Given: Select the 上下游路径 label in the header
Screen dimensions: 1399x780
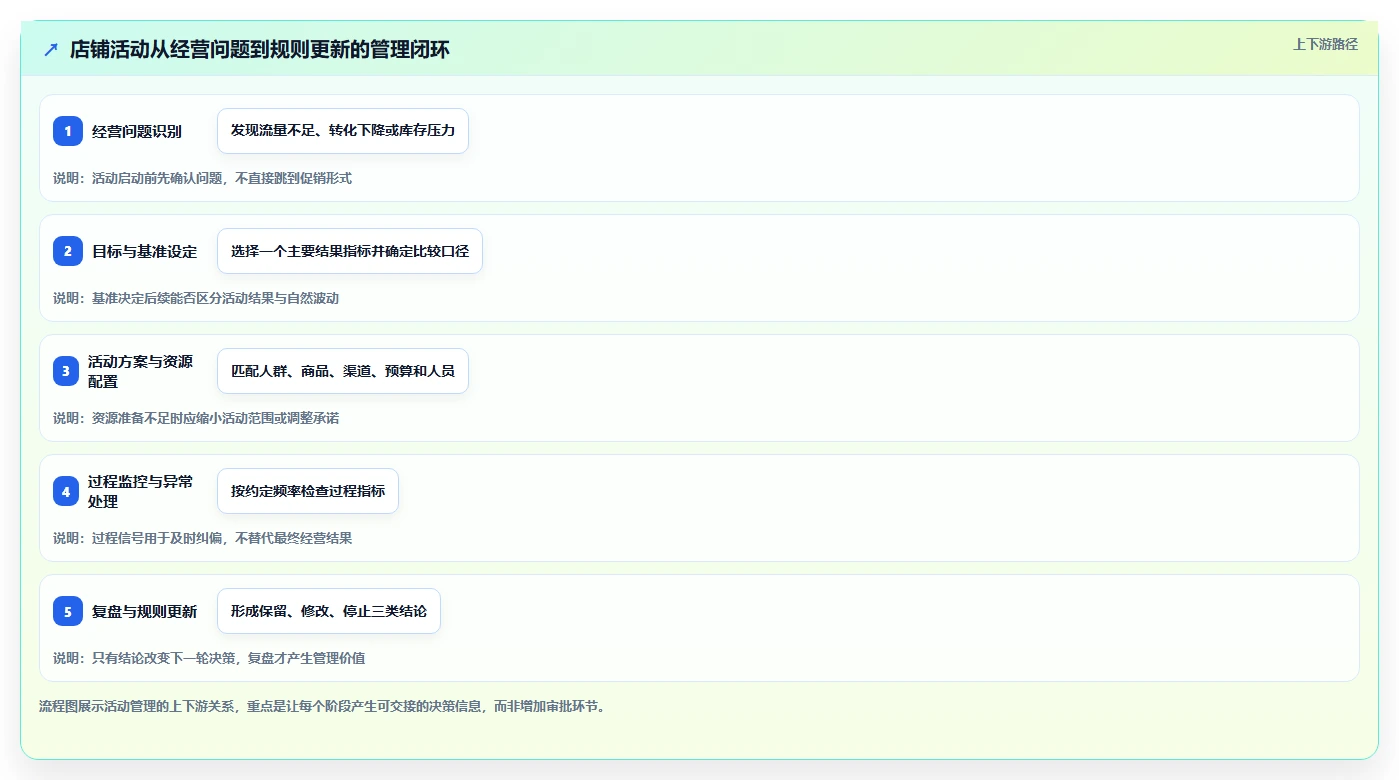Looking at the screenshot, I should point(1325,44).
